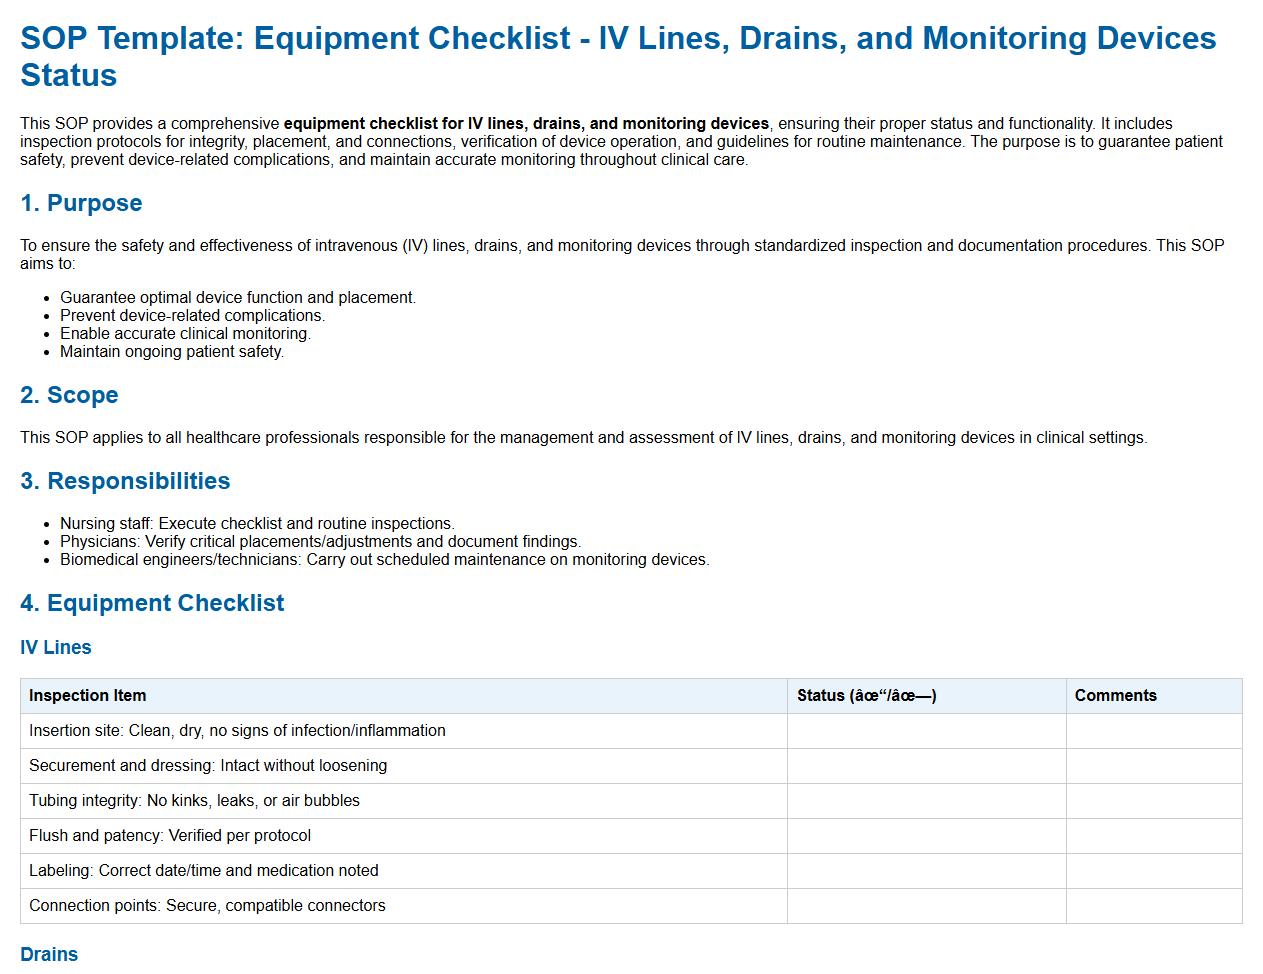The image size is (1263, 974).
Task: Click the "2. Scope" section heading
Action: tap(69, 395)
